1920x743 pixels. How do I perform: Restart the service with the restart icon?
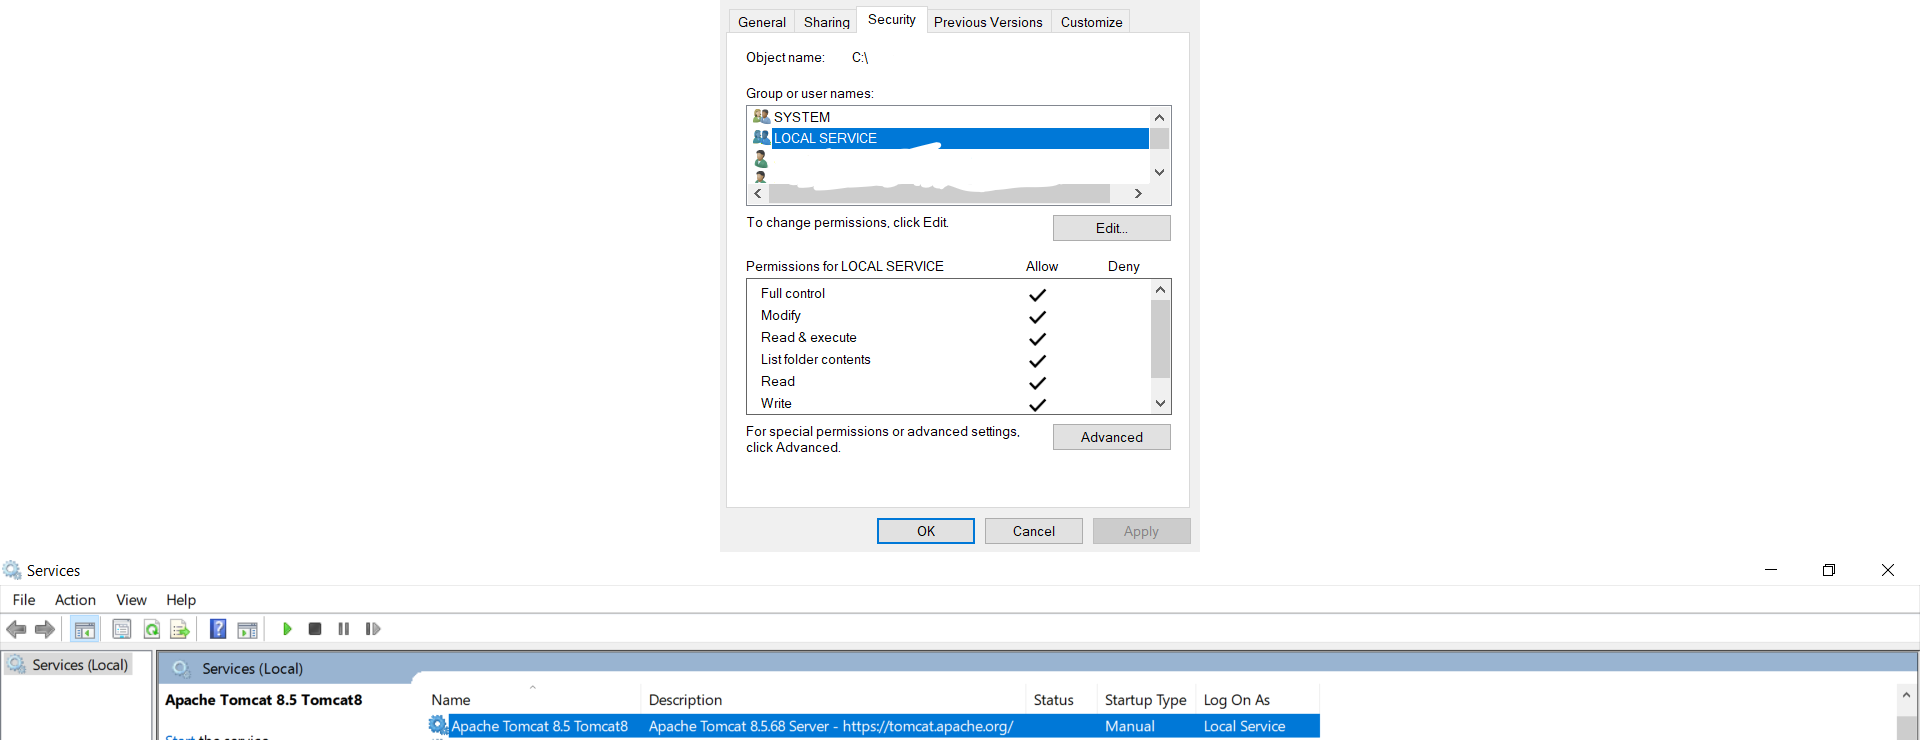click(373, 629)
